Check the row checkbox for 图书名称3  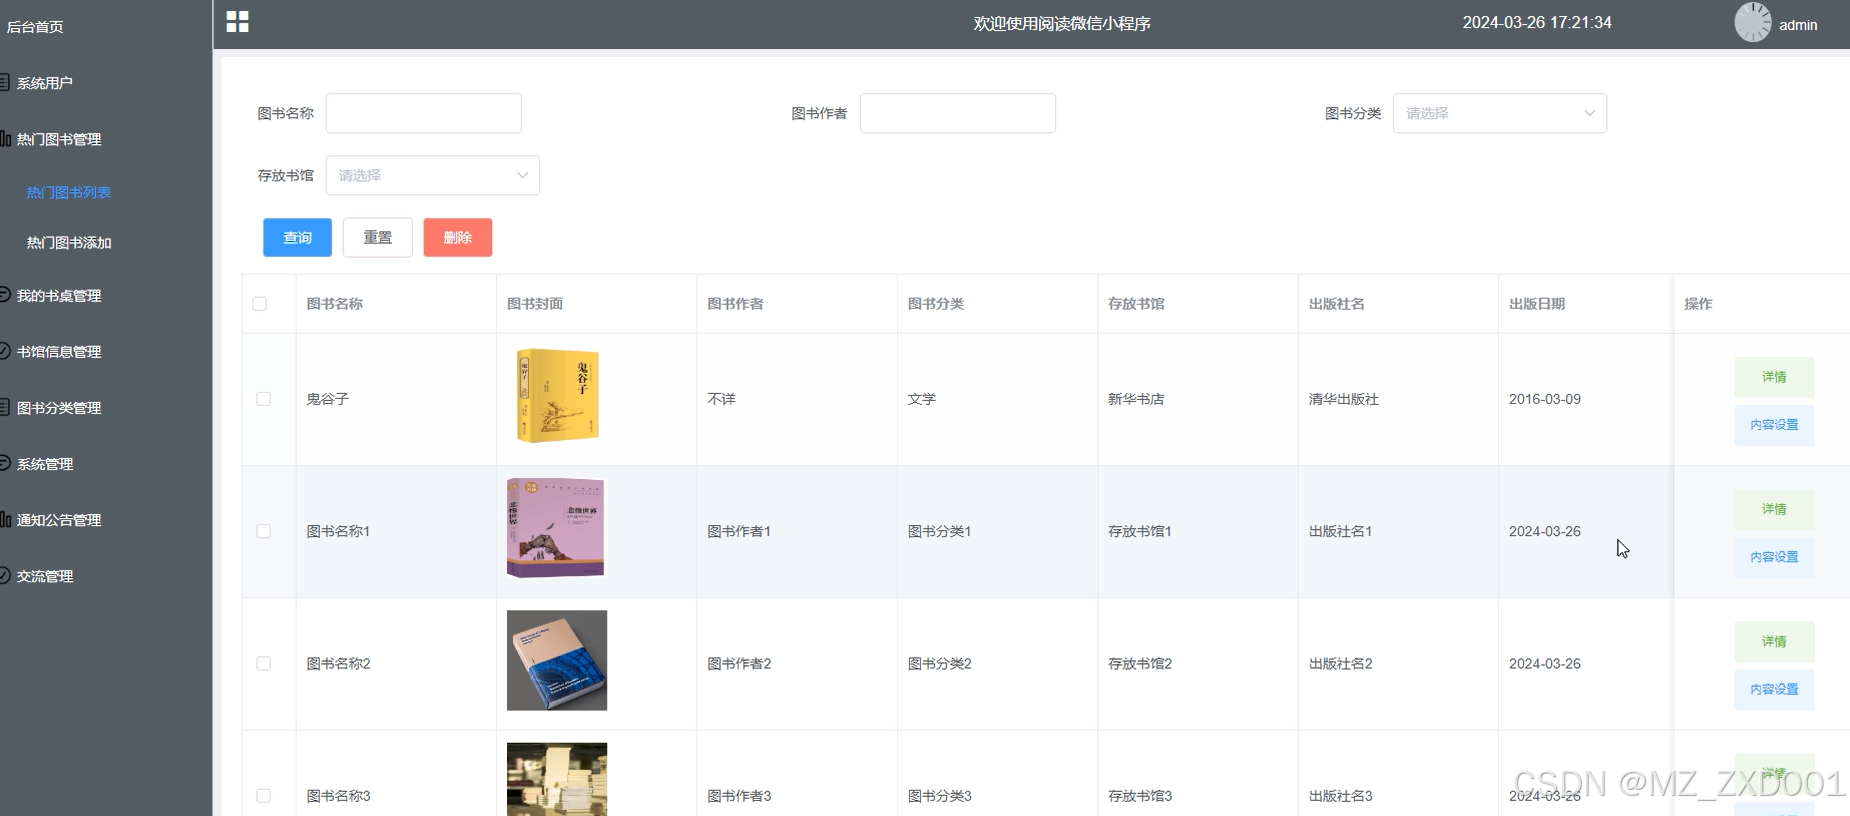pyautogui.click(x=264, y=796)
